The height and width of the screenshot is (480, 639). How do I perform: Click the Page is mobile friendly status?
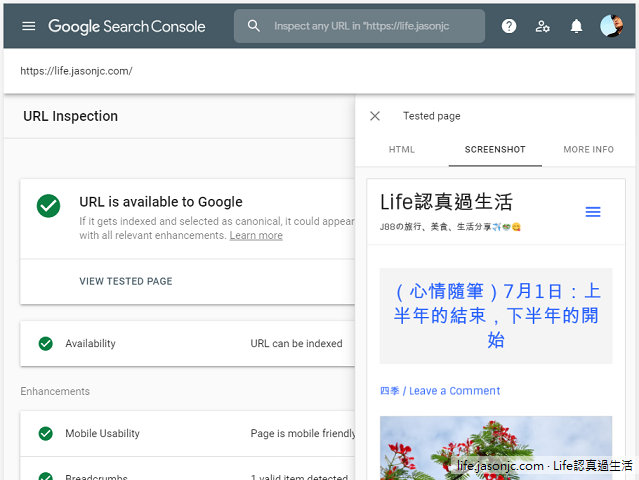tap(303, 434)
